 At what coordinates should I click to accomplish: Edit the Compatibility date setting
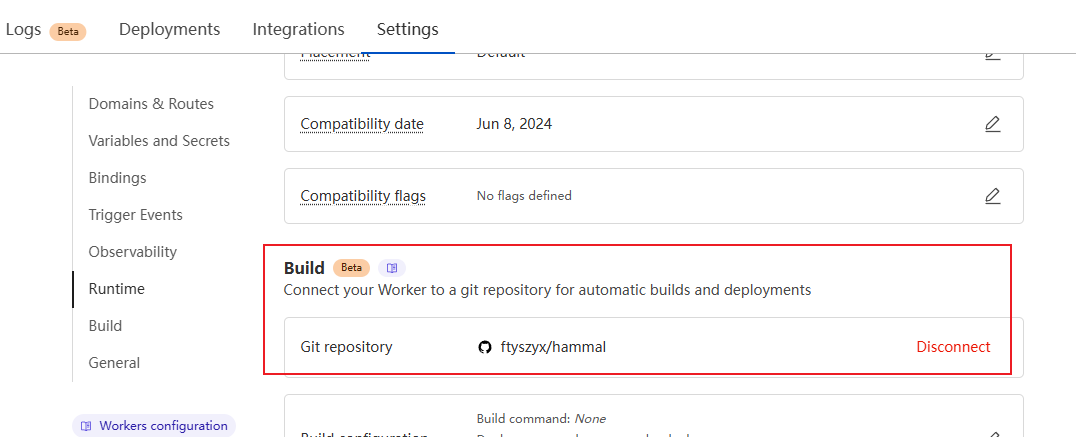(992, 124)
